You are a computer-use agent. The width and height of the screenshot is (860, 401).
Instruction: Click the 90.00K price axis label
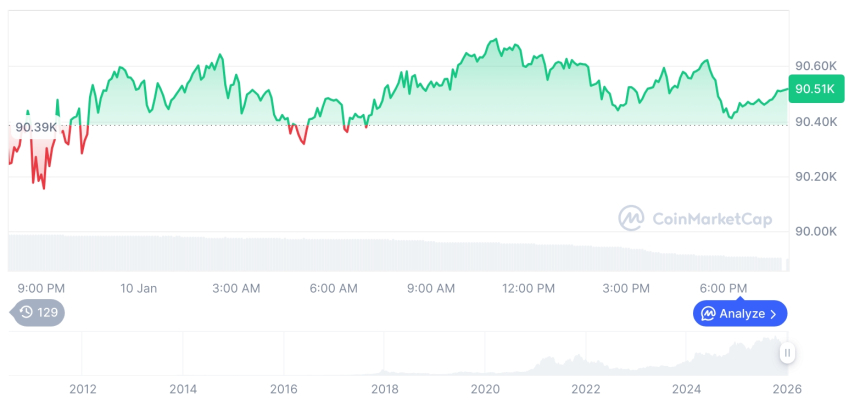coord(815,232)
